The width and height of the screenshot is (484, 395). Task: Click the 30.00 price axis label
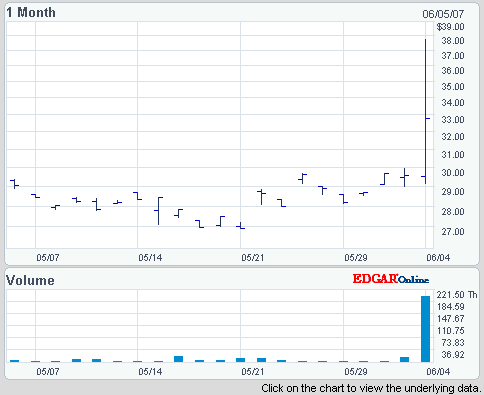tap(453, 173)
